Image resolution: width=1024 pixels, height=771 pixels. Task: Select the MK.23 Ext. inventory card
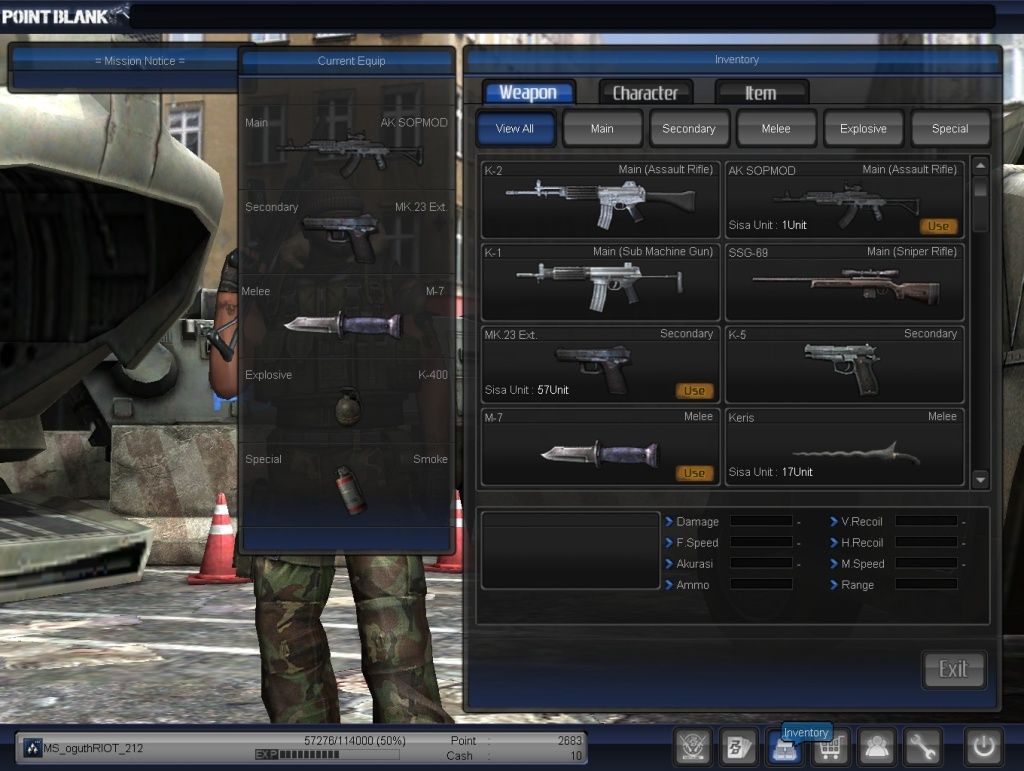[x=600, y=364]
